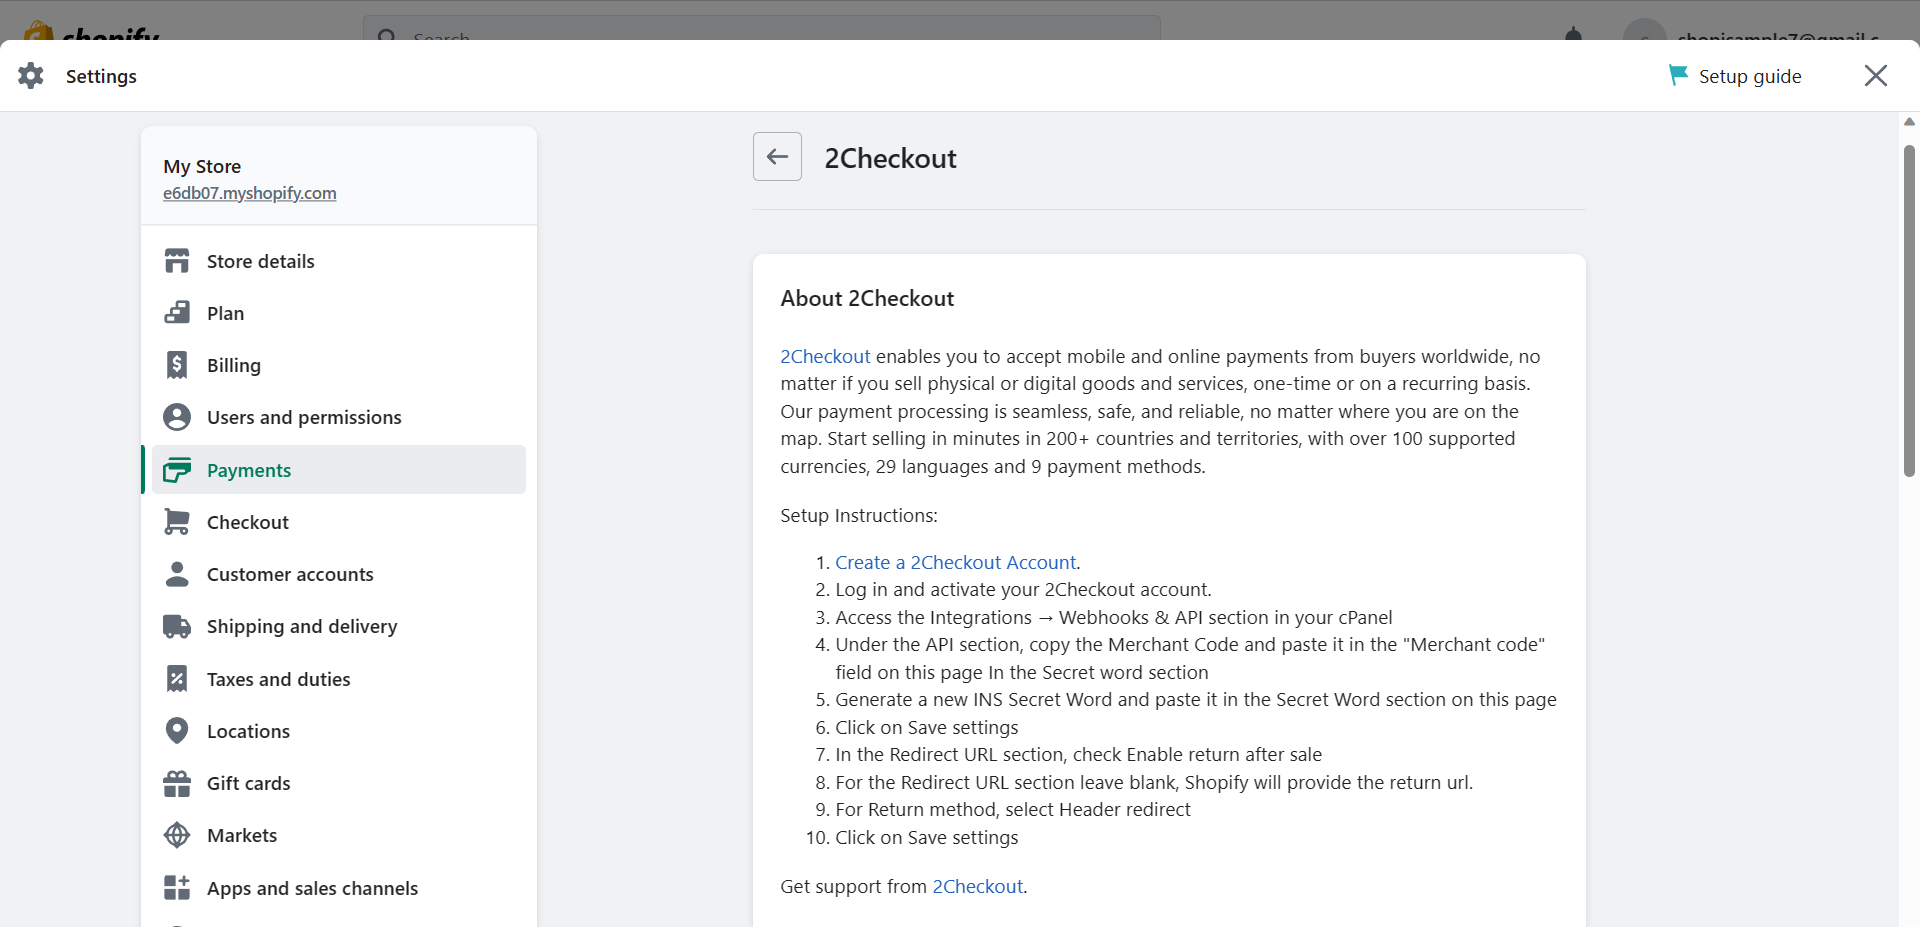Click the Users and permissions icon
Image resolution: width=1920 pixels, height=927 pixels.
[177, 417]
